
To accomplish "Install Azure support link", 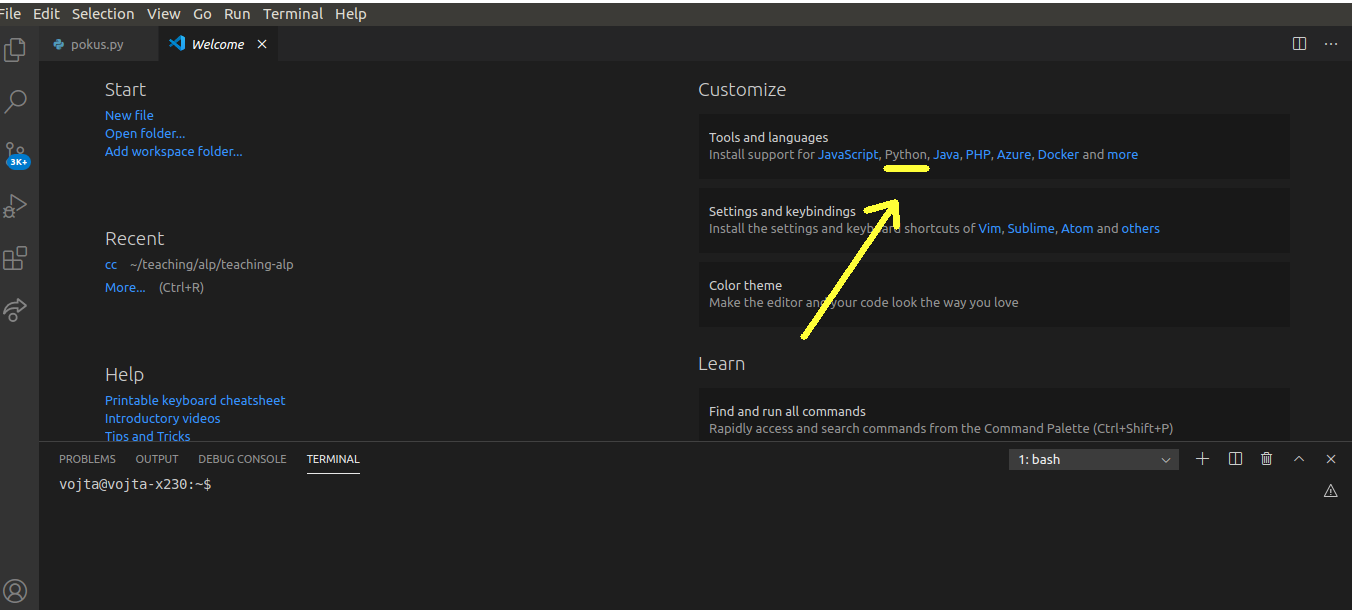I will coord(1014,155).
